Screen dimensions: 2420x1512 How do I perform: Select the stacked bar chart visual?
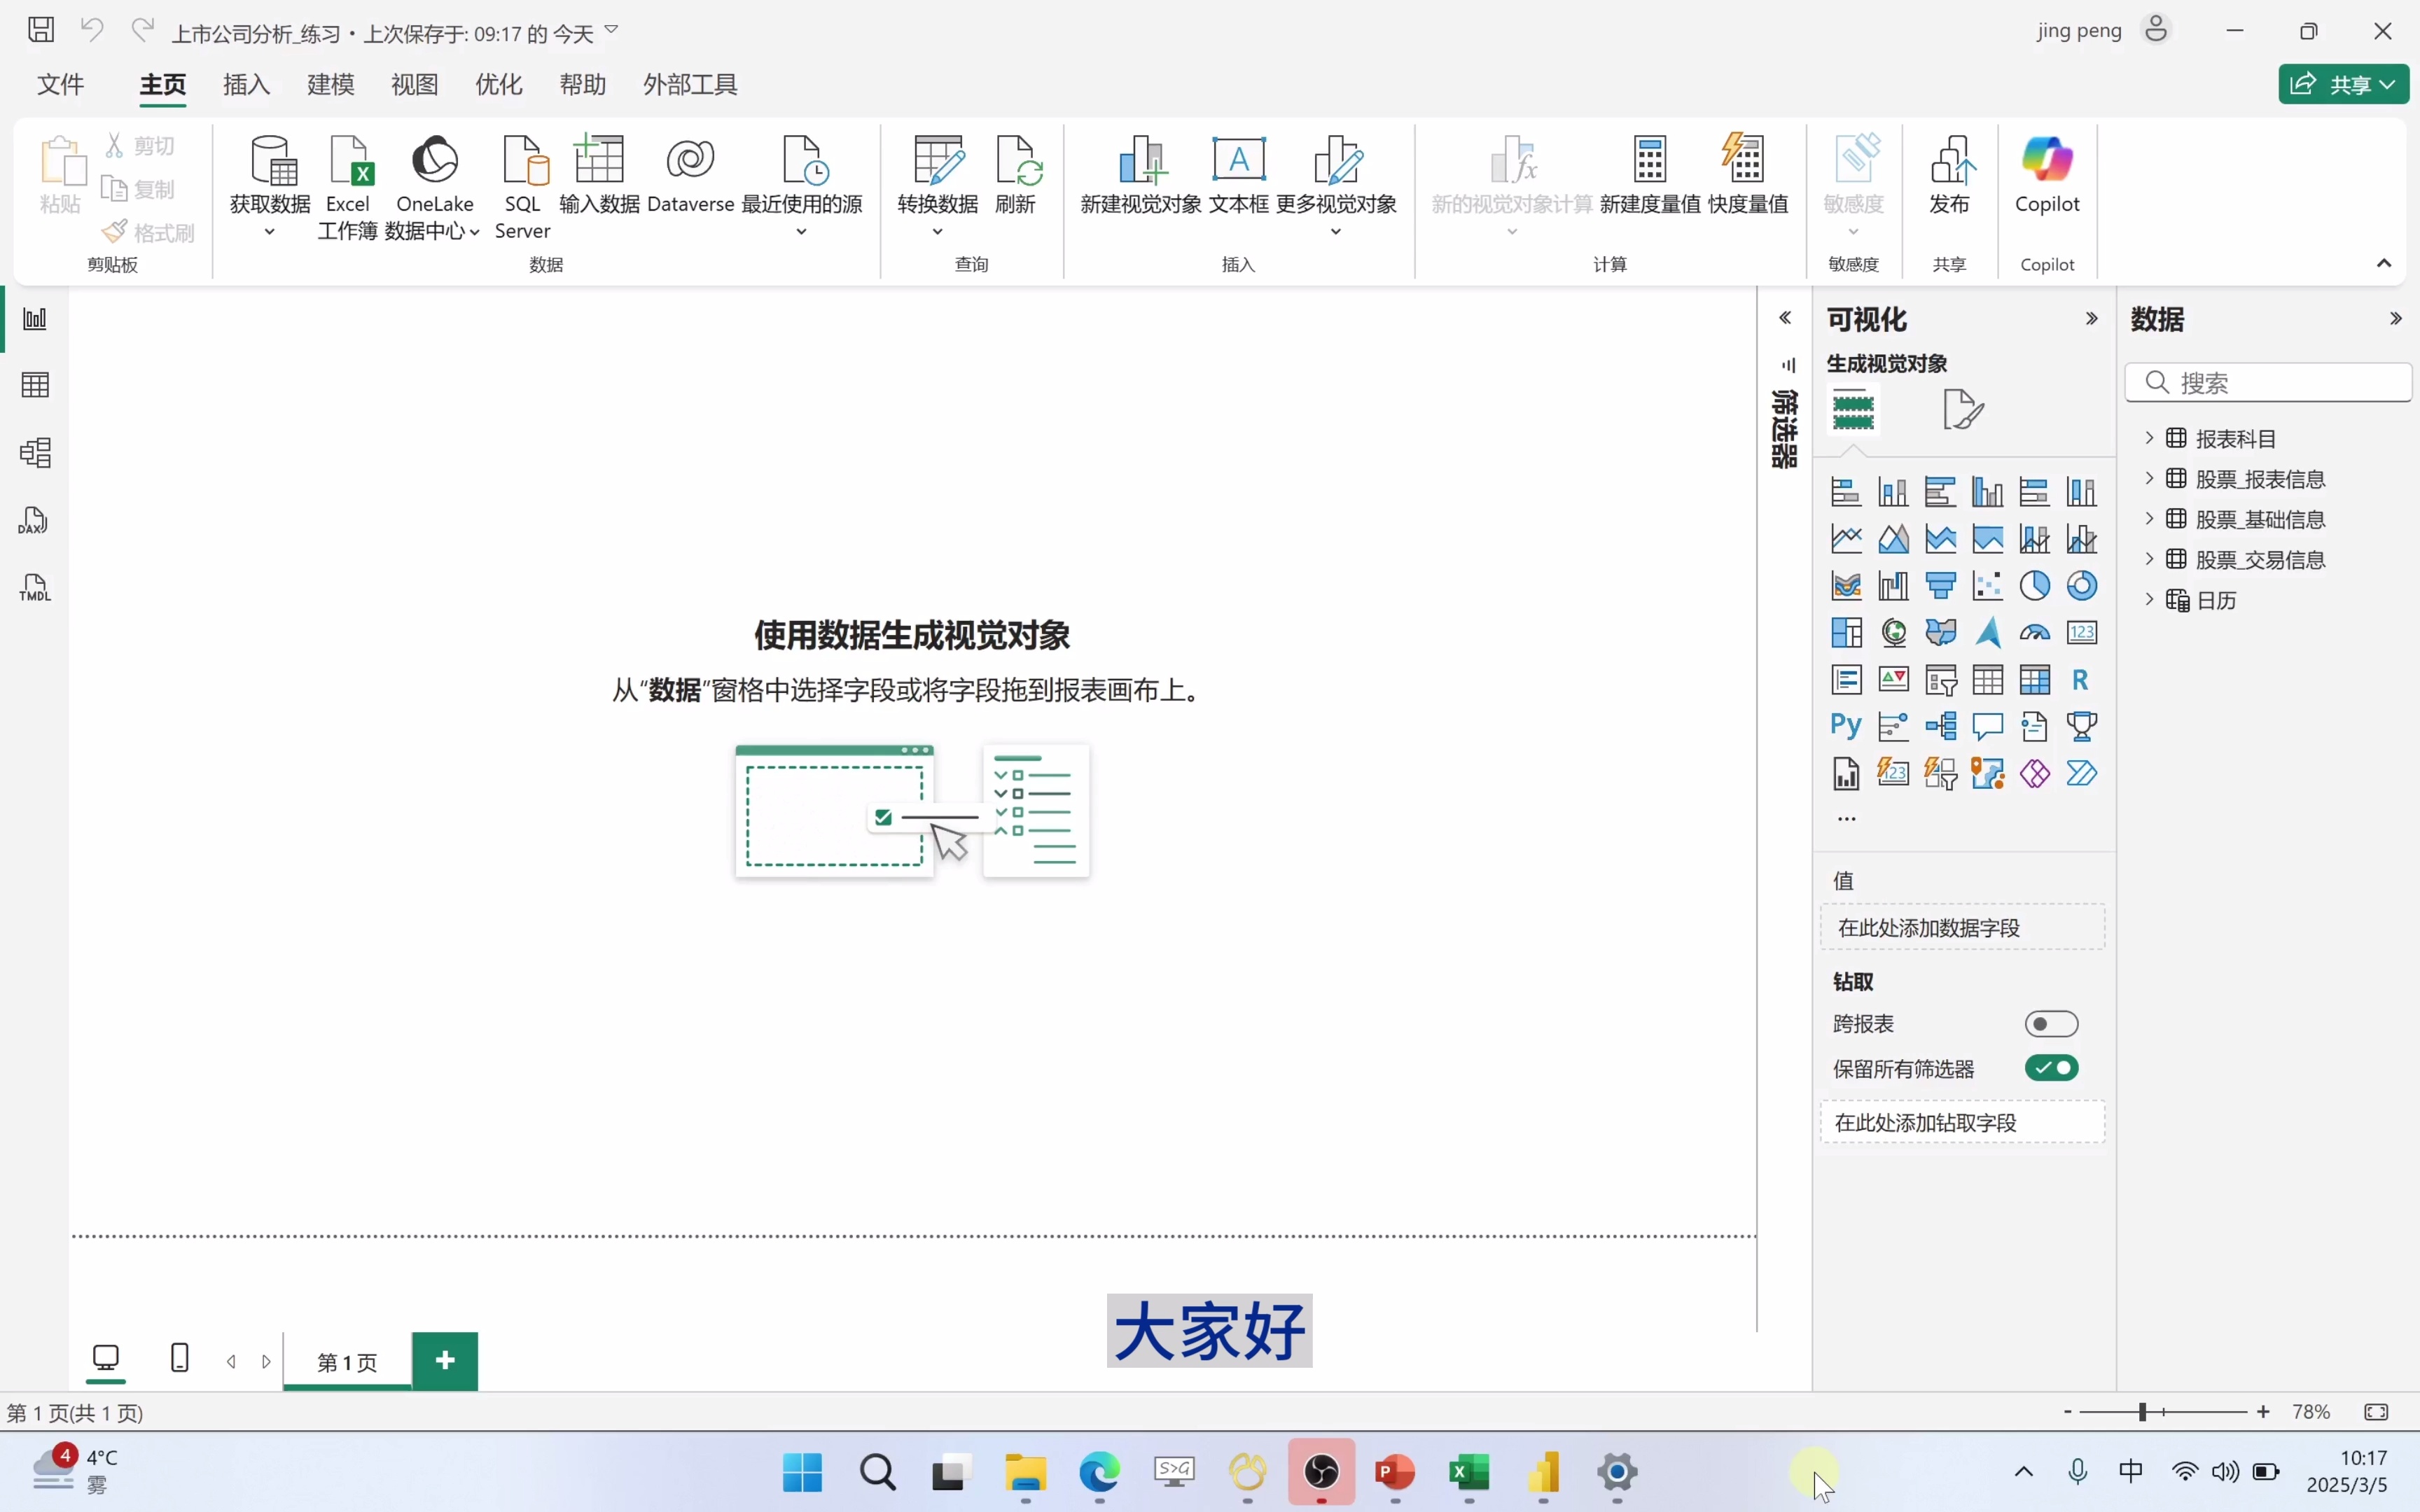[1846, 492]
